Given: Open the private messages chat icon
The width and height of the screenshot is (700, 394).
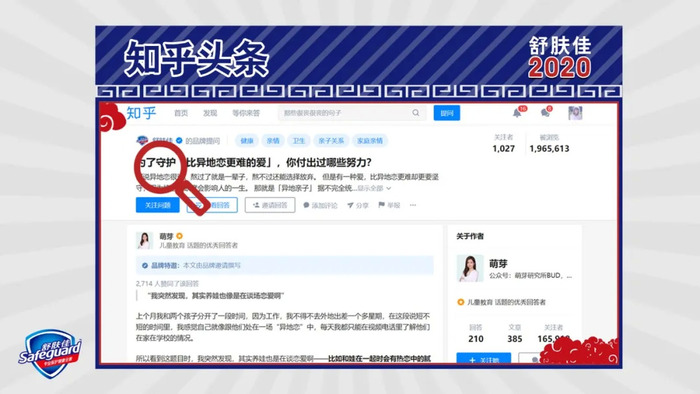Looking at the screenshot, I should 545,113.
